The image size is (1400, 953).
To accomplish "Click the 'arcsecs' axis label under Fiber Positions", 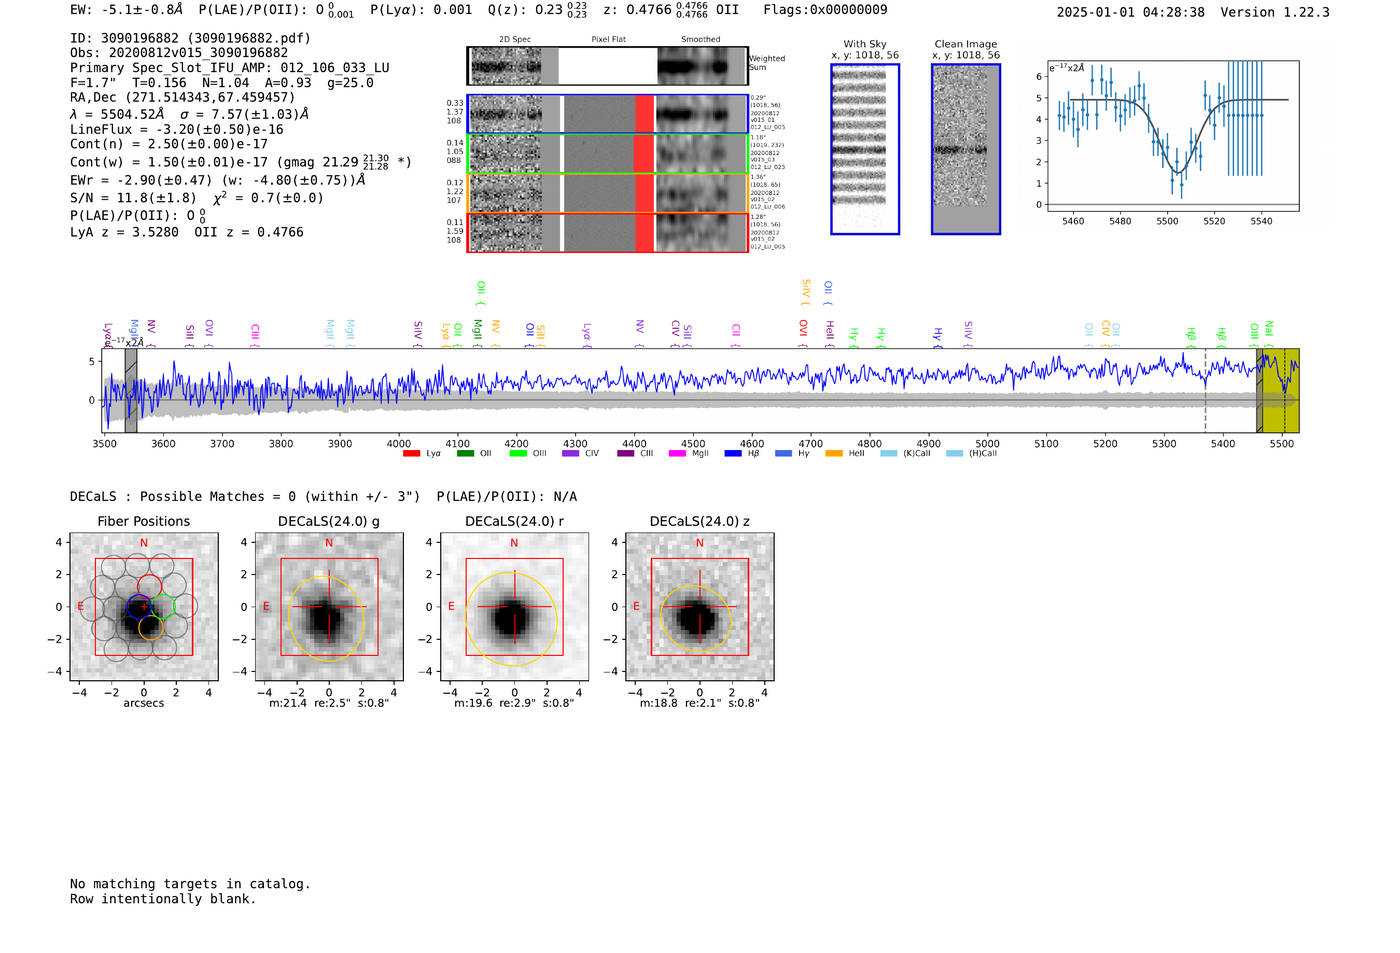I will (144, 703).
